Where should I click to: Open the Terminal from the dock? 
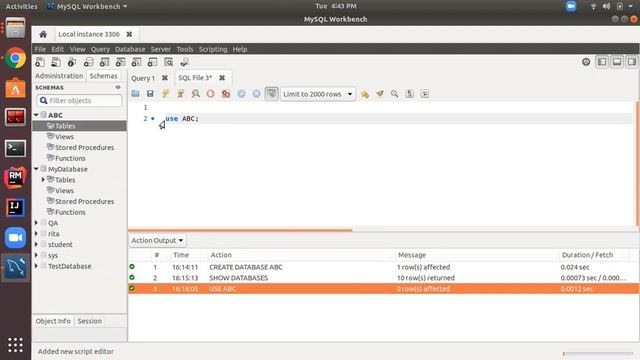pyautogui.click(x=15, y=148)
